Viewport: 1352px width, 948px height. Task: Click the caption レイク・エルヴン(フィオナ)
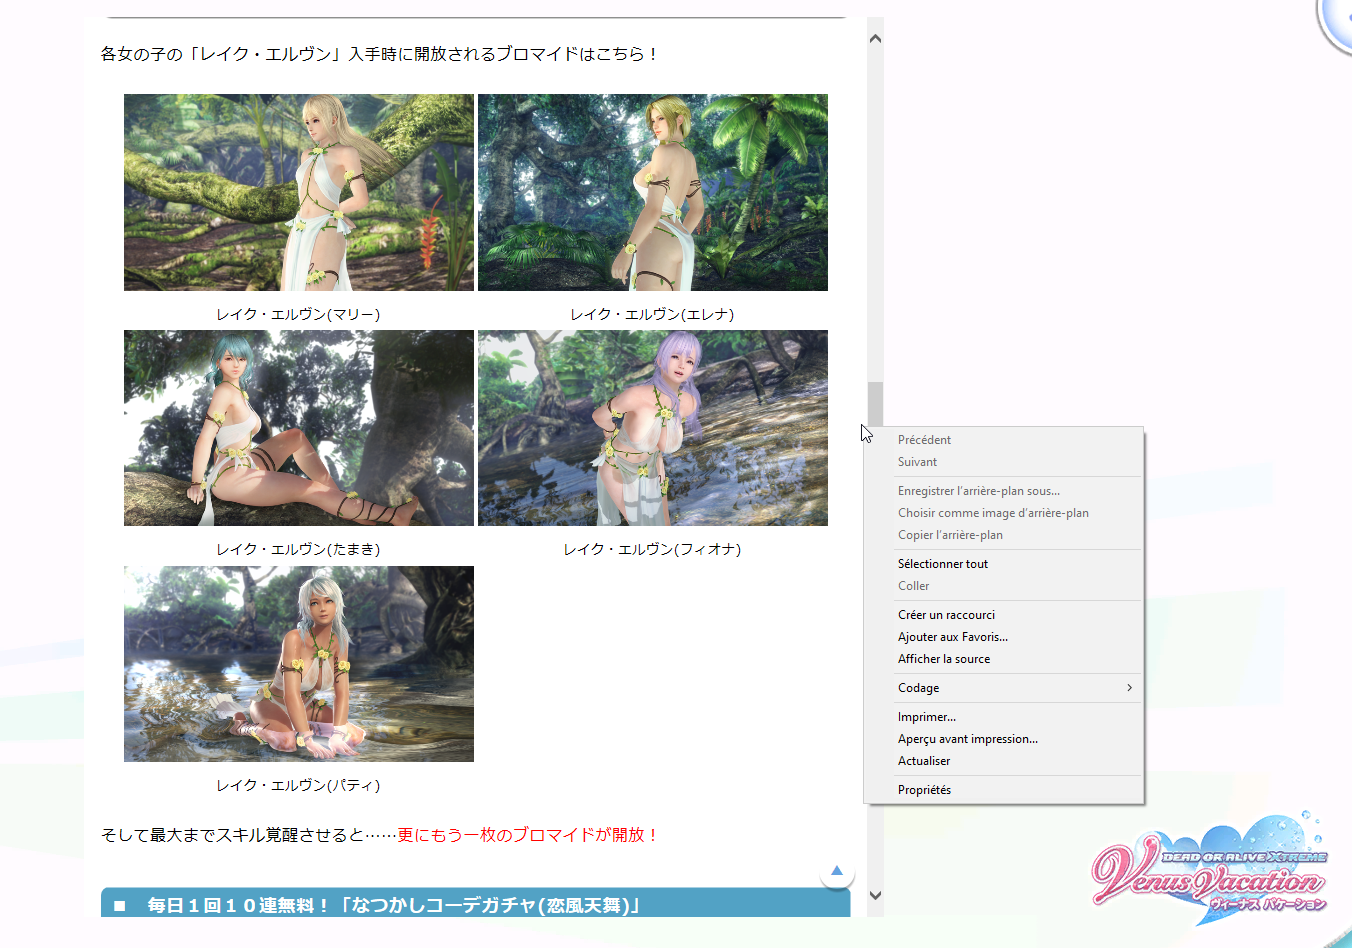coord(652,549)
